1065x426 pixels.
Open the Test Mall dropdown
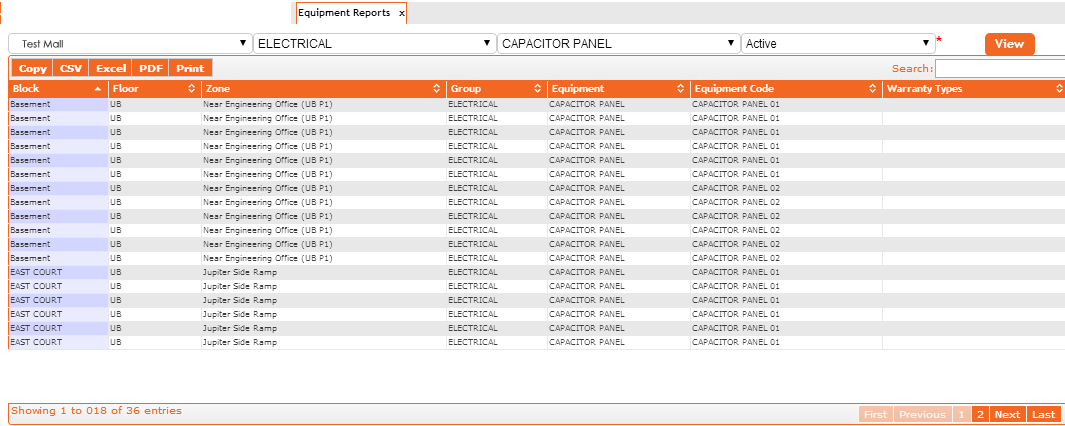click(x=130, y=44)
